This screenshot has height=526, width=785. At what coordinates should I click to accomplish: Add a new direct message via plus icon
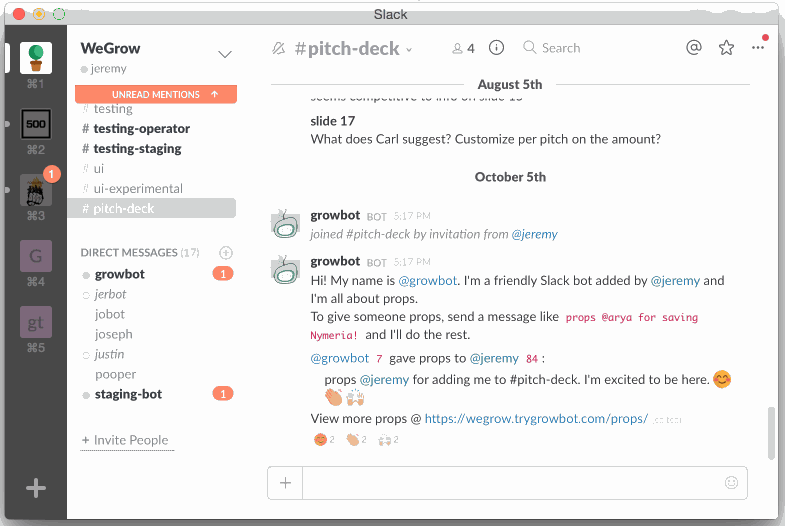coord(225,253)
